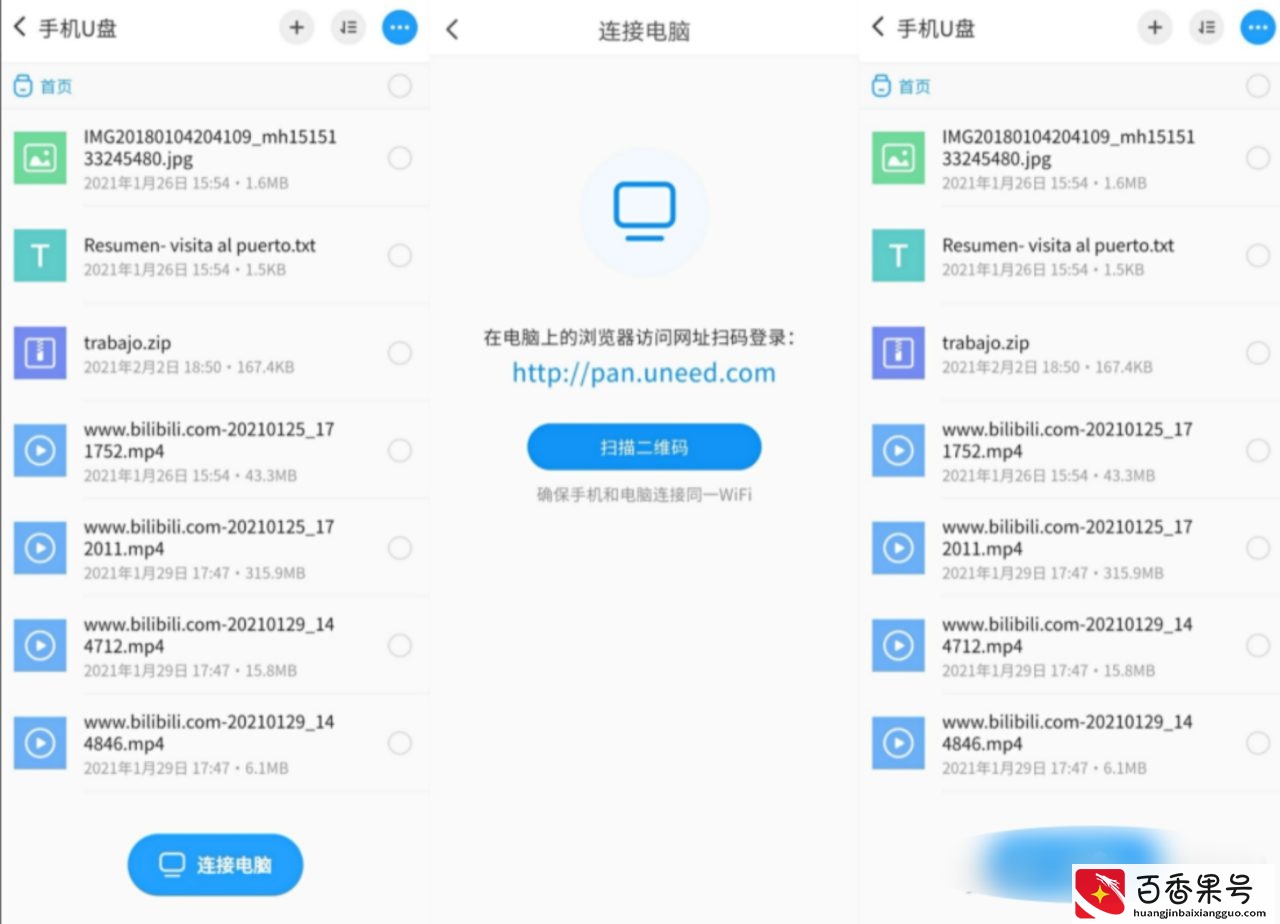Open blue more-options menu in right screen

tap(1259, 28)
